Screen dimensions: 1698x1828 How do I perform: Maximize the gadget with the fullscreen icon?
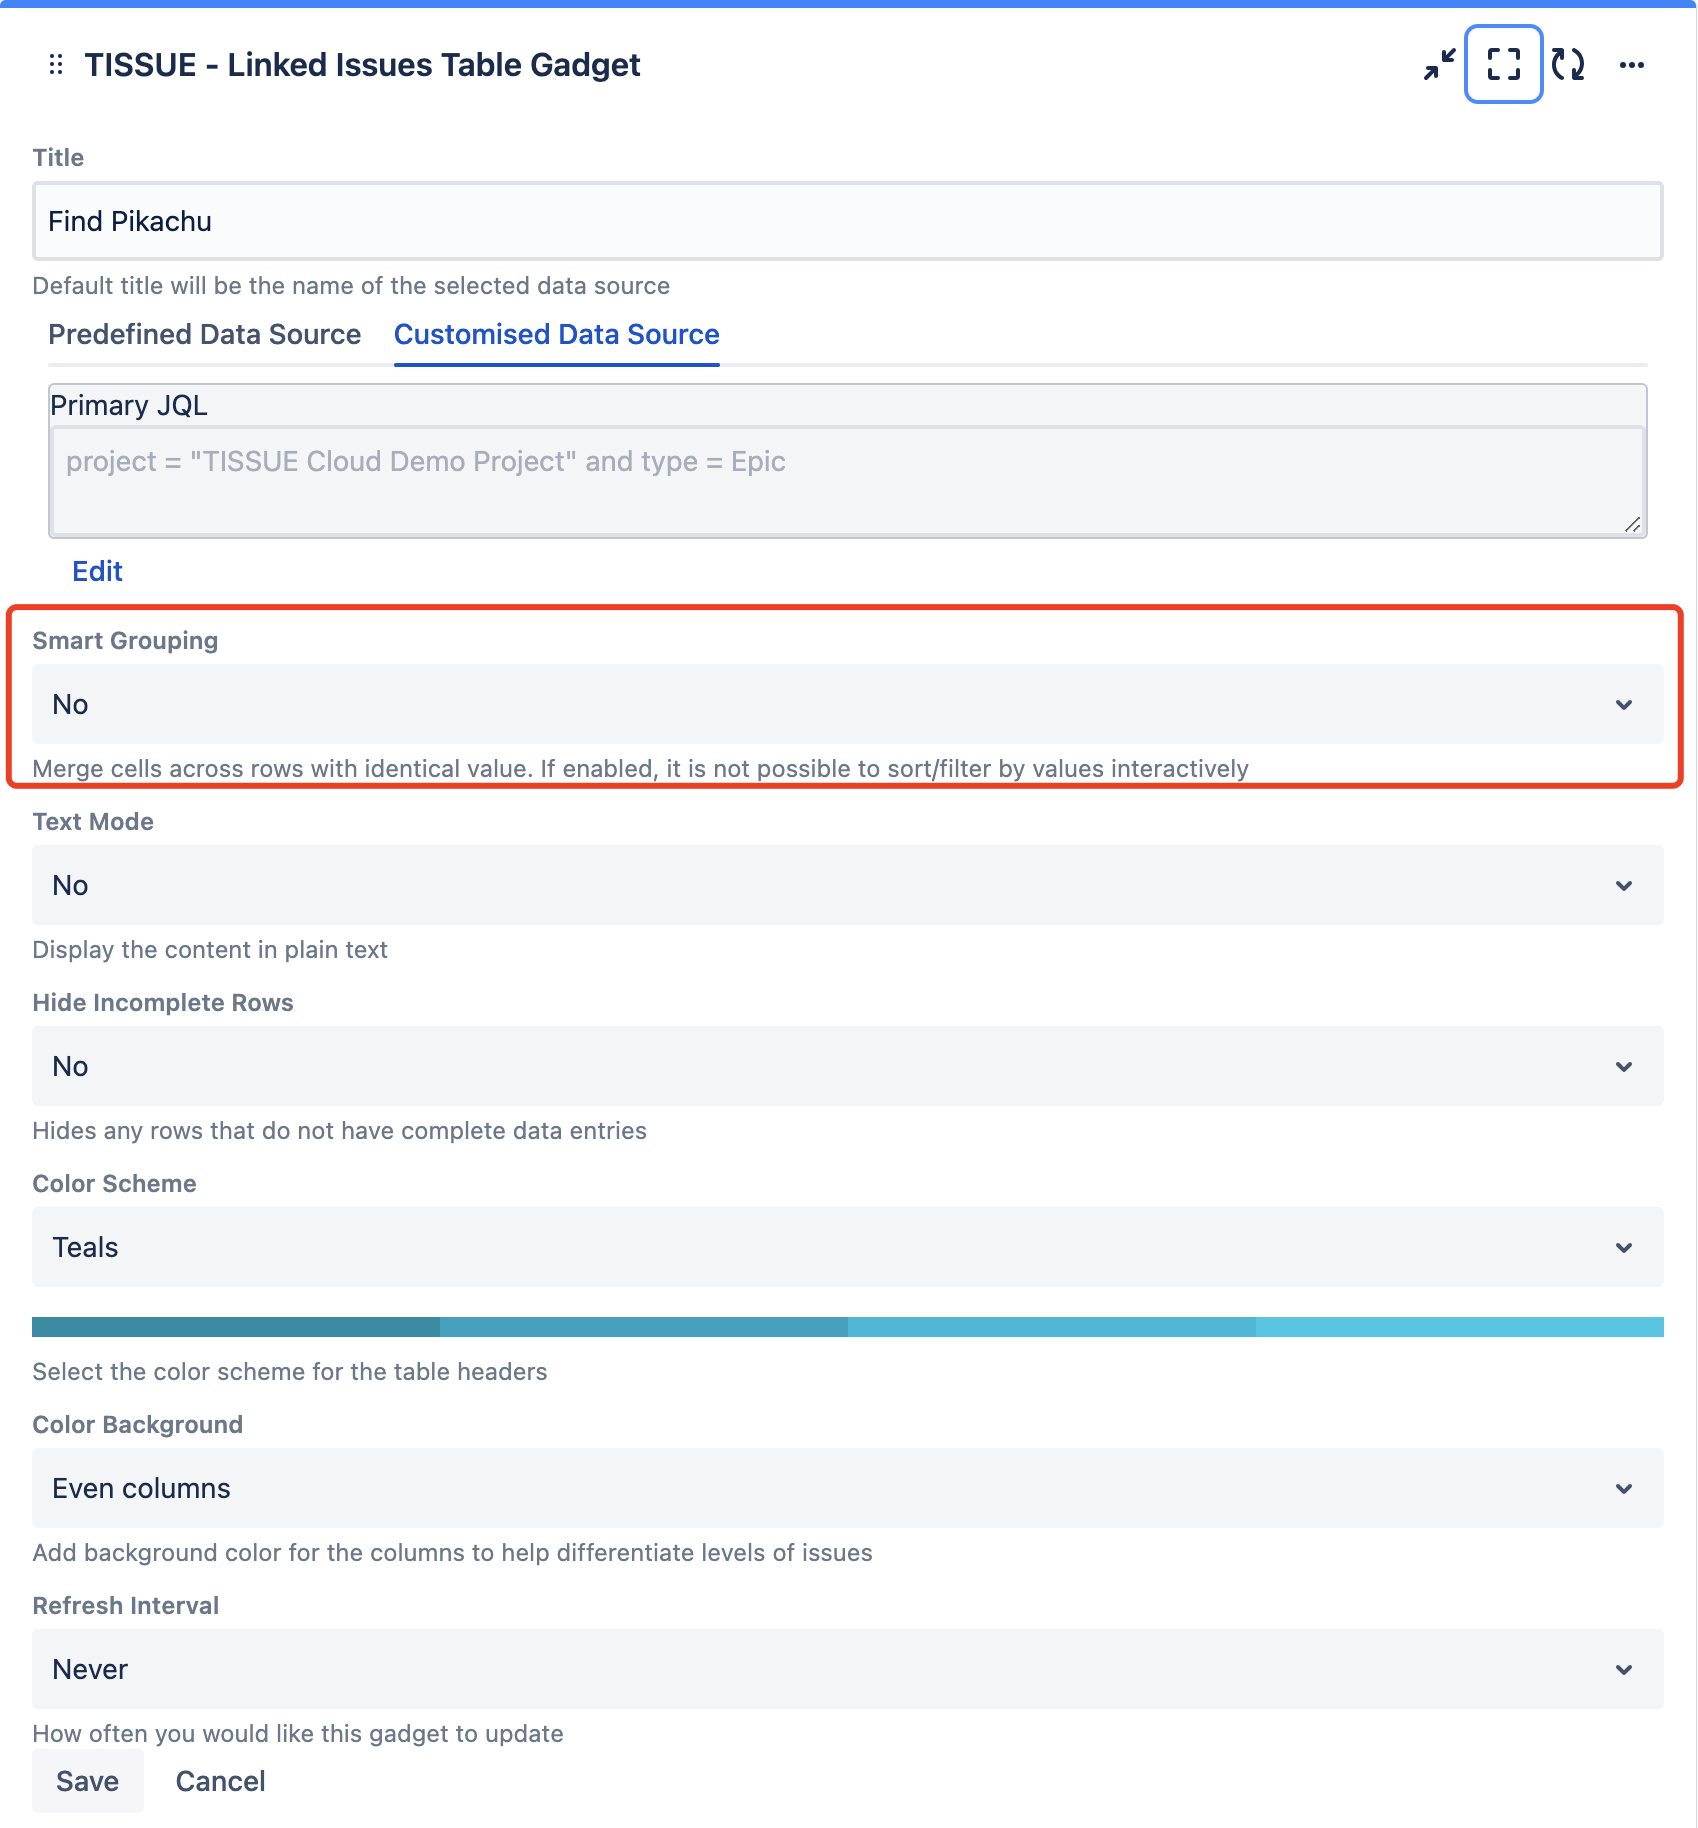click(1503, 65)
